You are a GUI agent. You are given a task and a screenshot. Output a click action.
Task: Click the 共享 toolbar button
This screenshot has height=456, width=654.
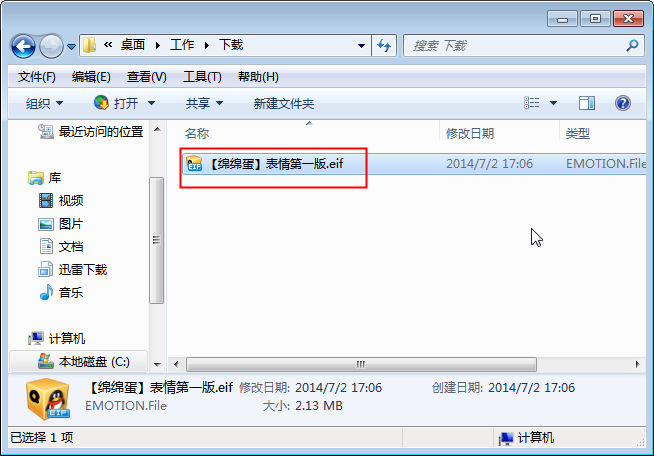click(x=204, y=103)
